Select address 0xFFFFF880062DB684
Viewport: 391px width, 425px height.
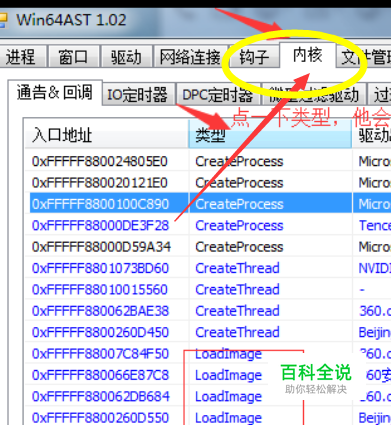click(x=100, y=396)
